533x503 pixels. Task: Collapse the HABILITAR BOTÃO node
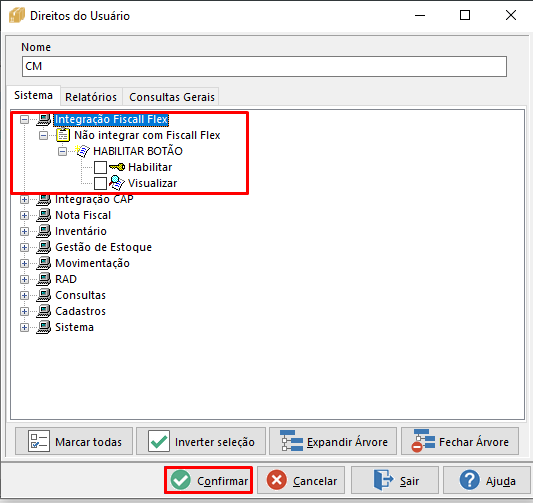coord(62,151)
